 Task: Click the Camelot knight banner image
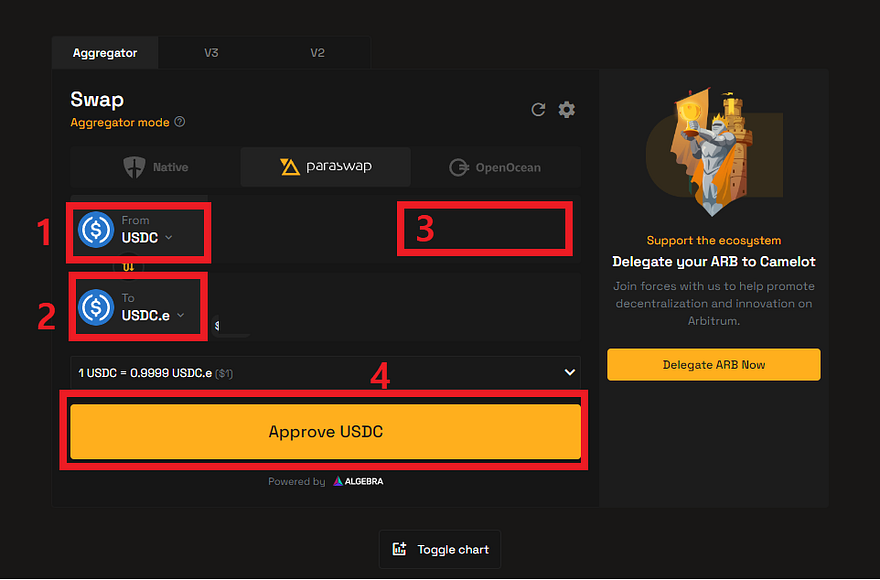pyautogui.click(x=713, y=151)
